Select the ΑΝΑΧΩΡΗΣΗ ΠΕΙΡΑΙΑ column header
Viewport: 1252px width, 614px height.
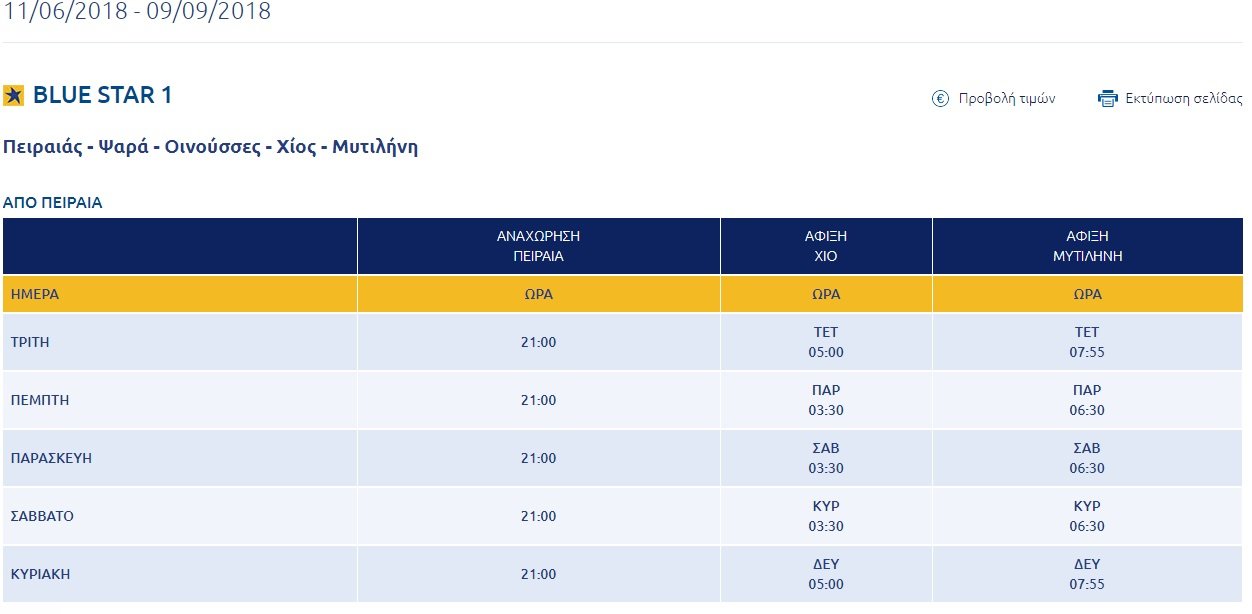click(x=539, y=246)
